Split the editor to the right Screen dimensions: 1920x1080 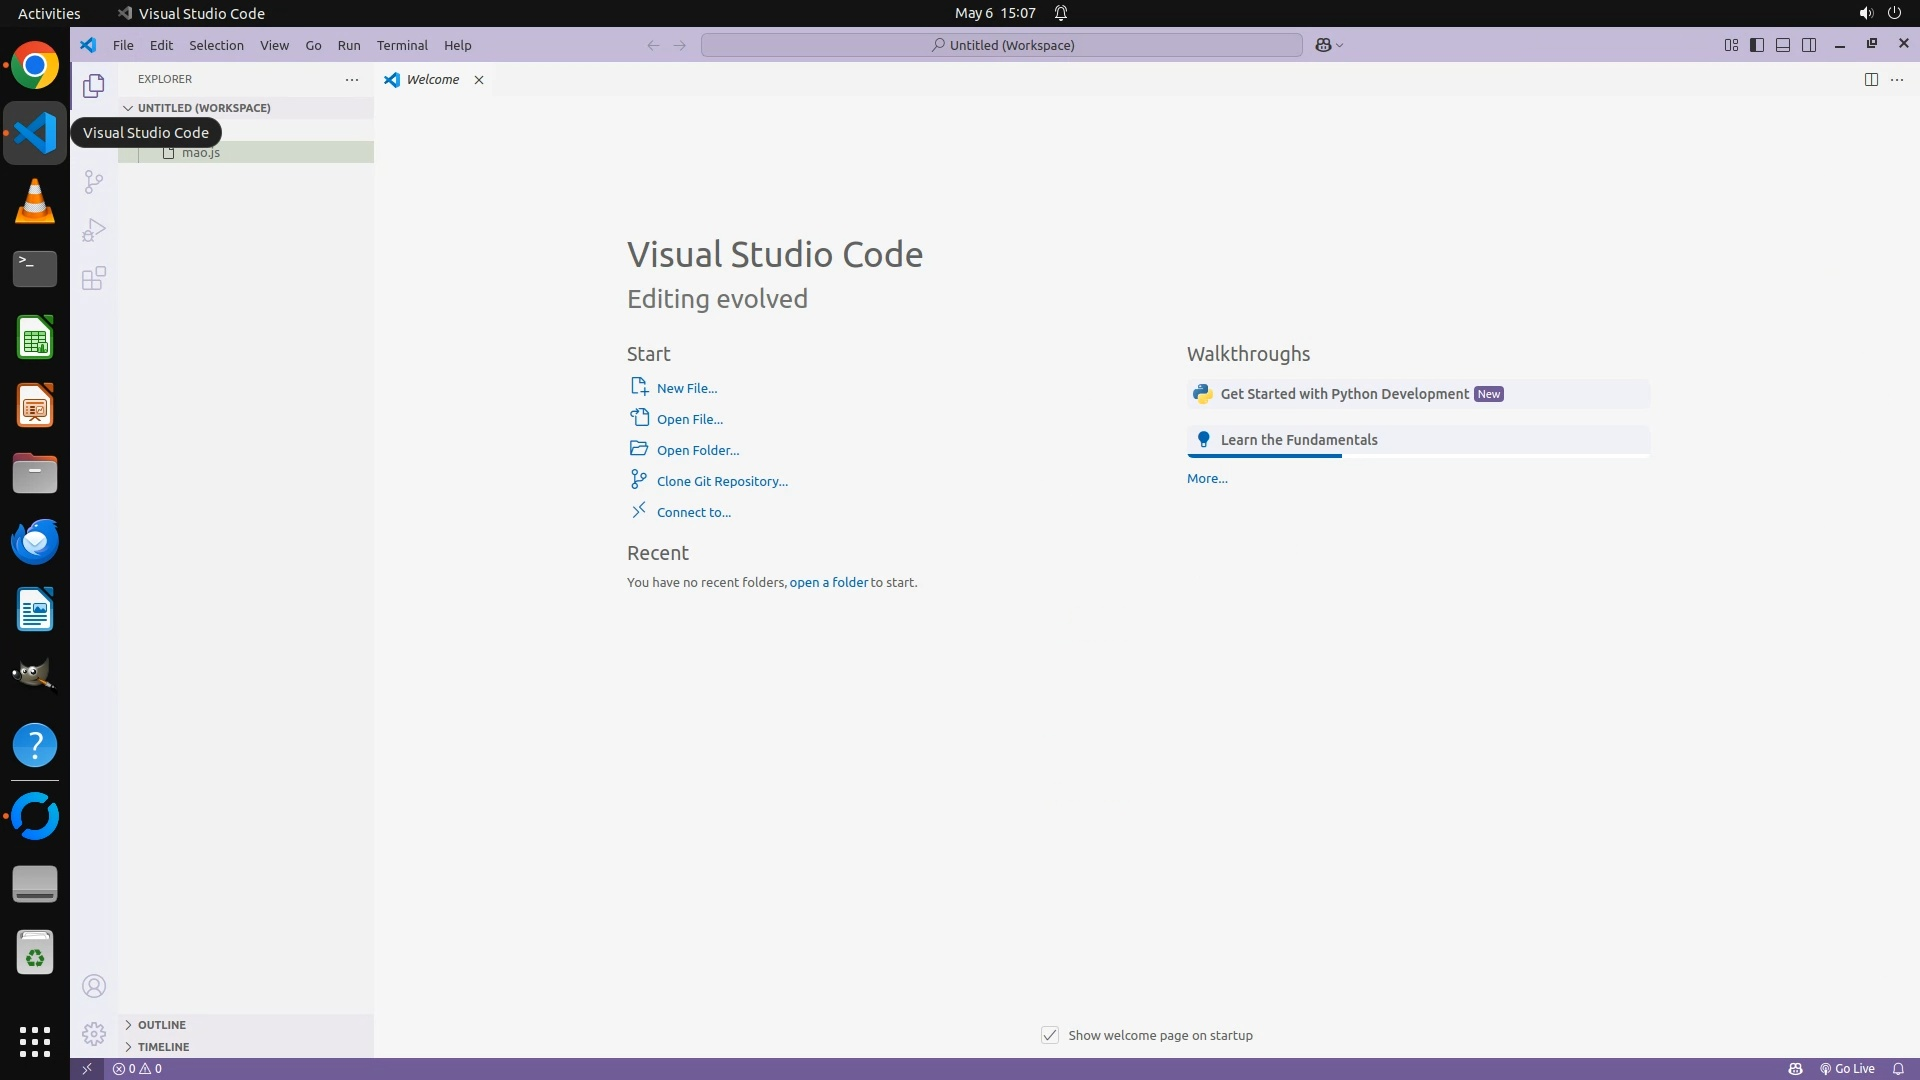tap(1870, 79)
